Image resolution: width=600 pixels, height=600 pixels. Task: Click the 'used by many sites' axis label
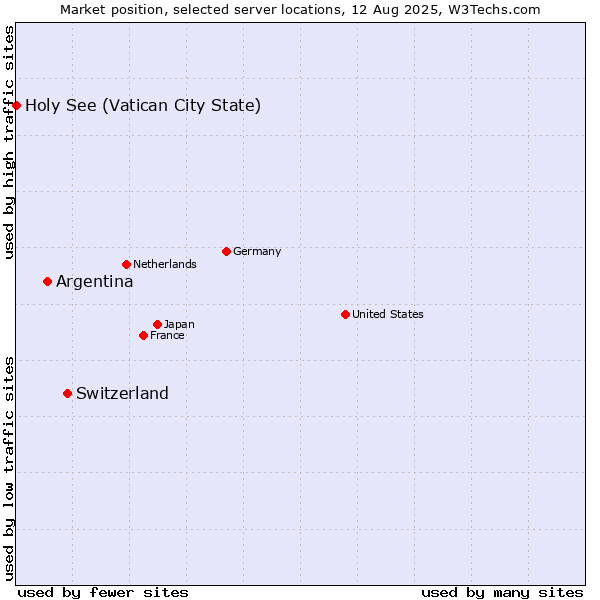point(502,593)
